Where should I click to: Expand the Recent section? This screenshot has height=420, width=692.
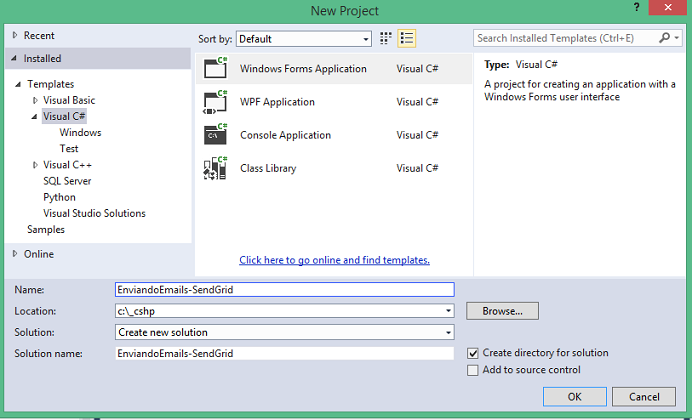tap(15, 35)
